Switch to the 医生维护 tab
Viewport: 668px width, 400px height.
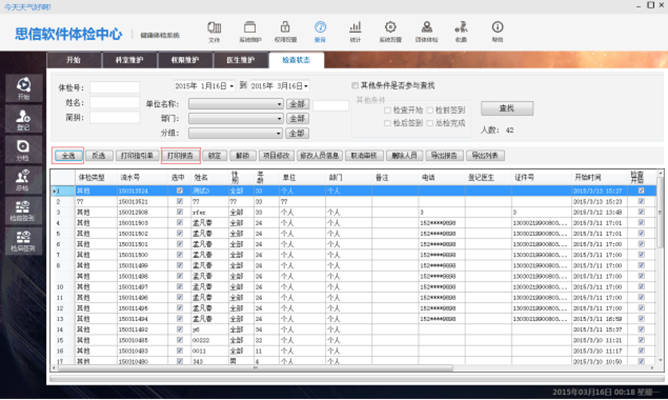(x=241, y=60)
